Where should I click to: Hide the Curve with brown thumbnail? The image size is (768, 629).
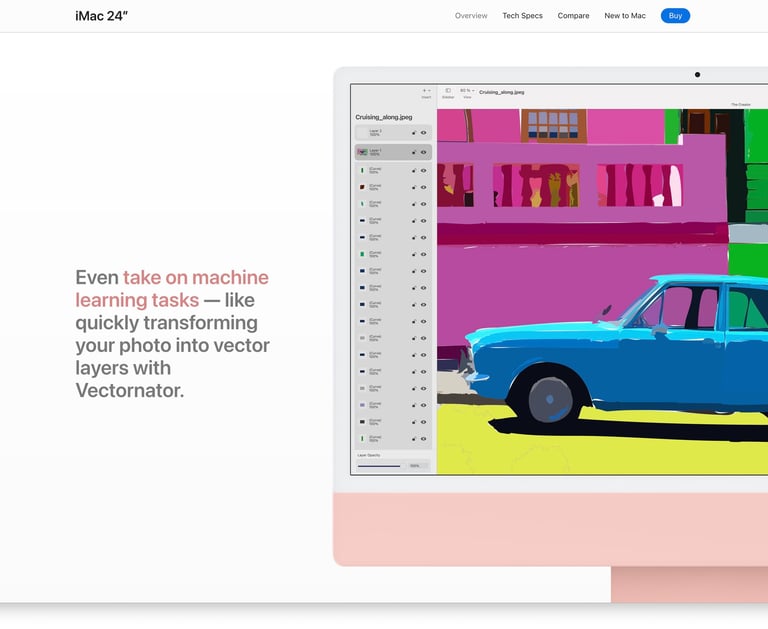[x=424, y=187]
